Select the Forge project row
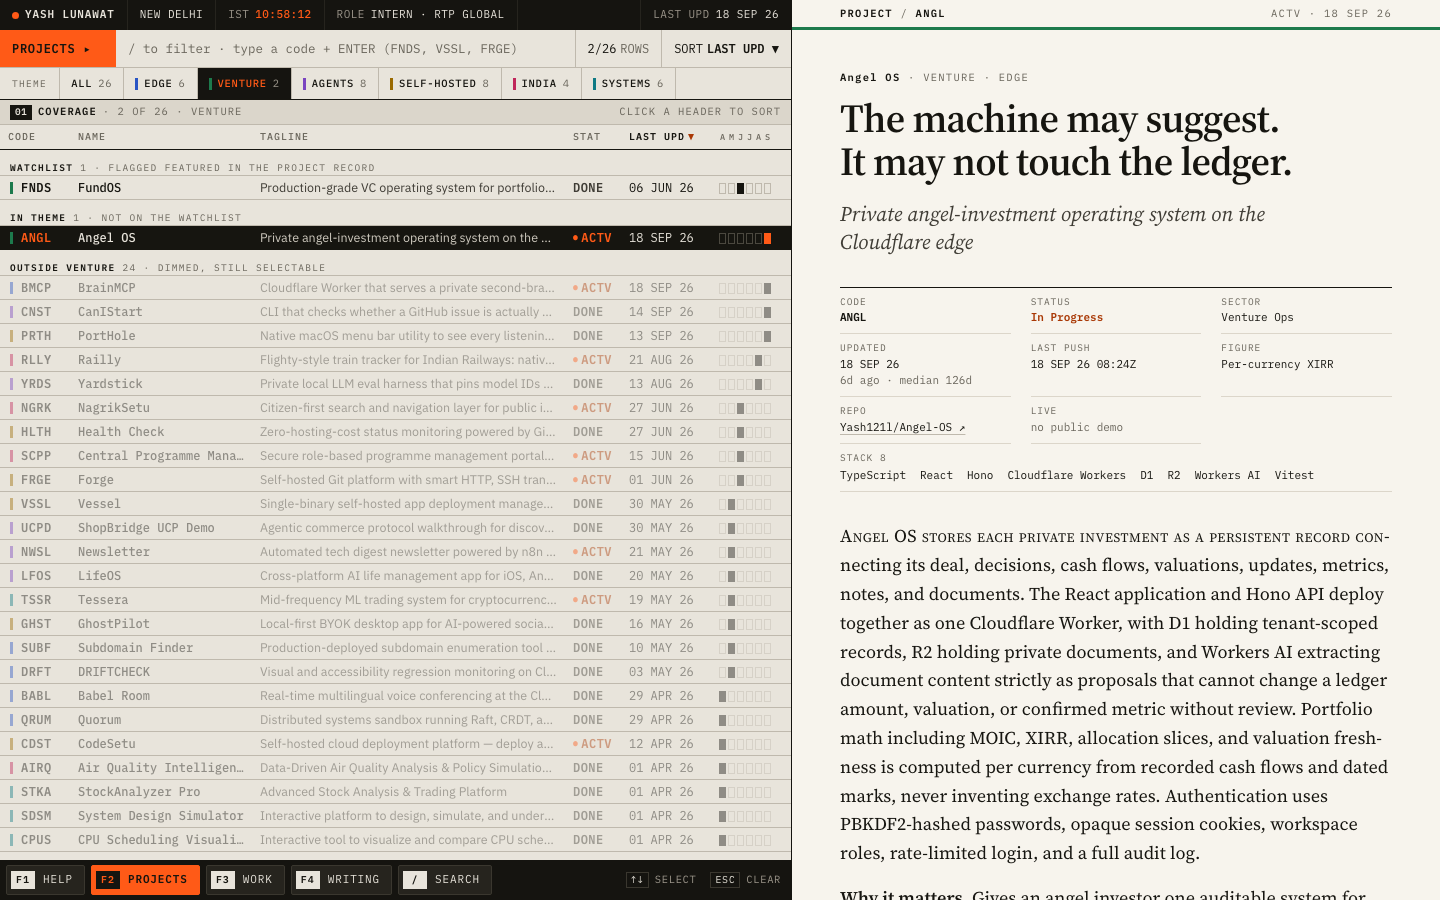 tap(395, 480)
